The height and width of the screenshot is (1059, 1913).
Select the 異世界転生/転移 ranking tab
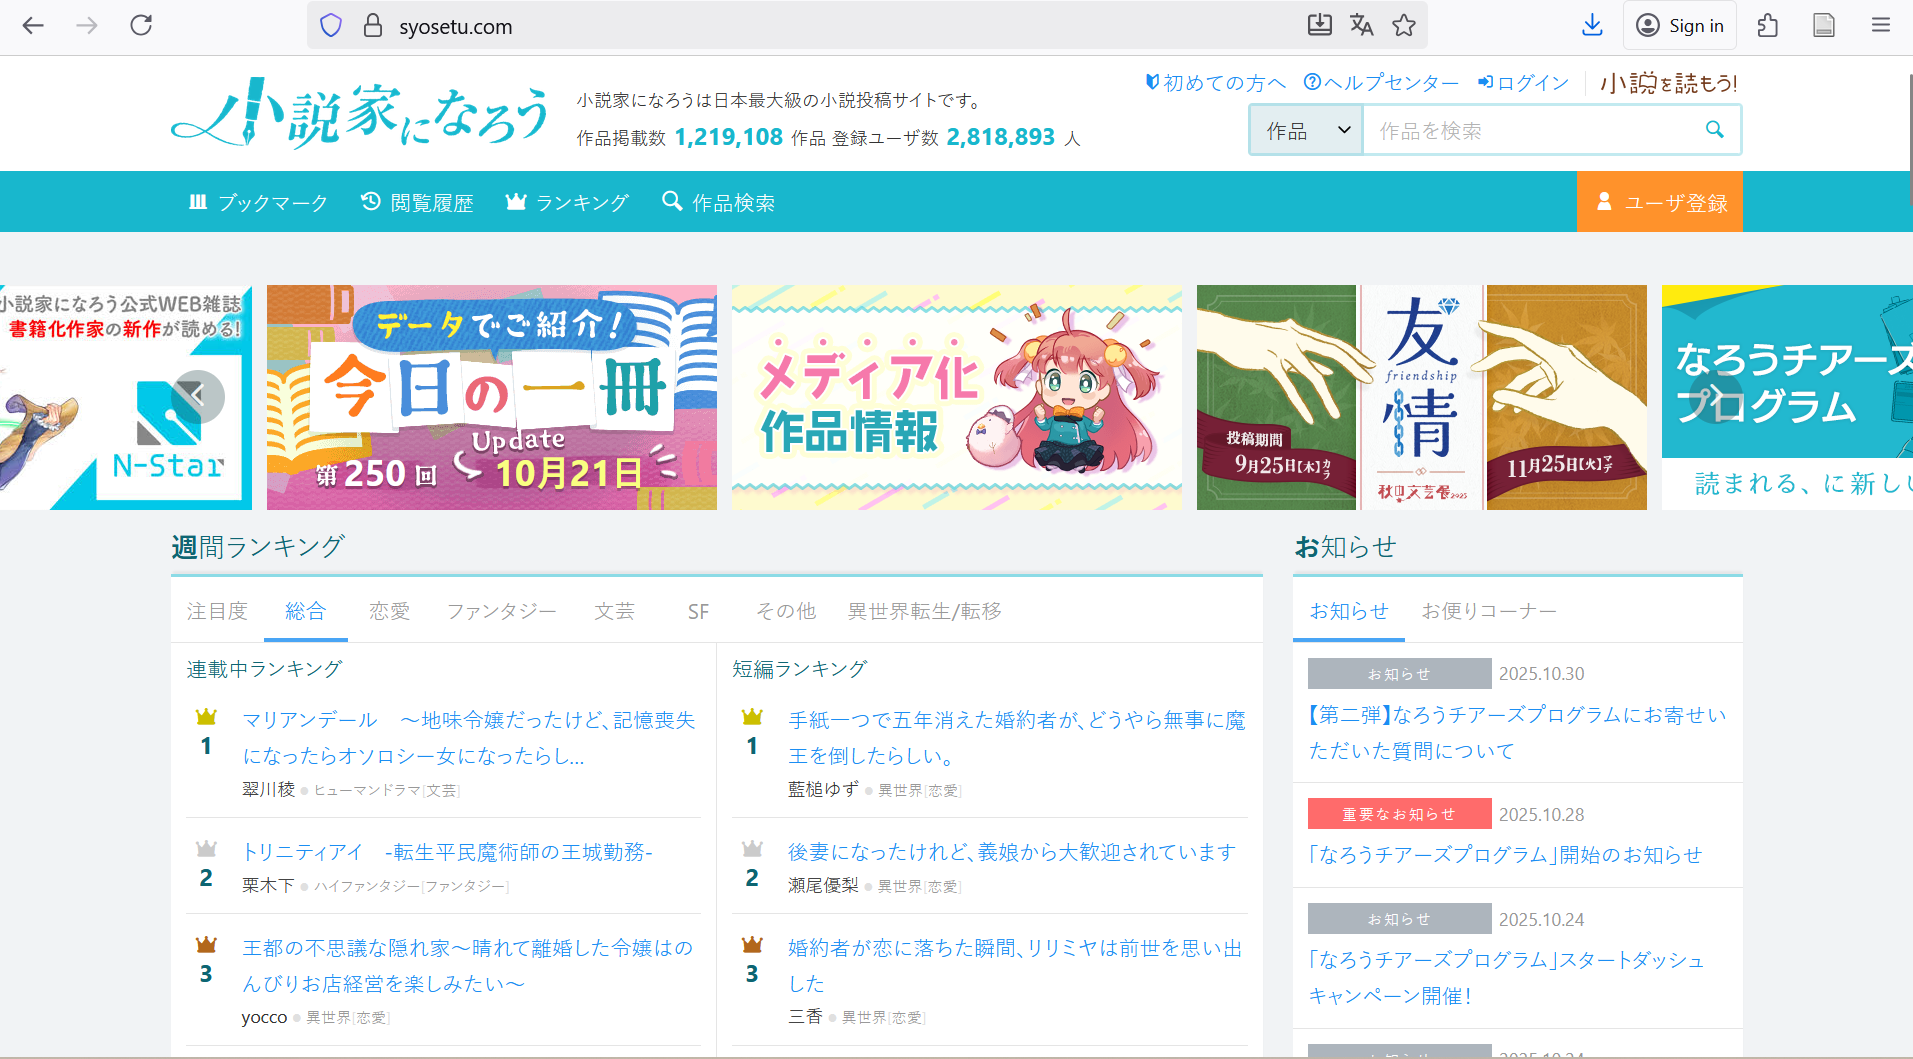pyautogui.click(x=924, y=611)
